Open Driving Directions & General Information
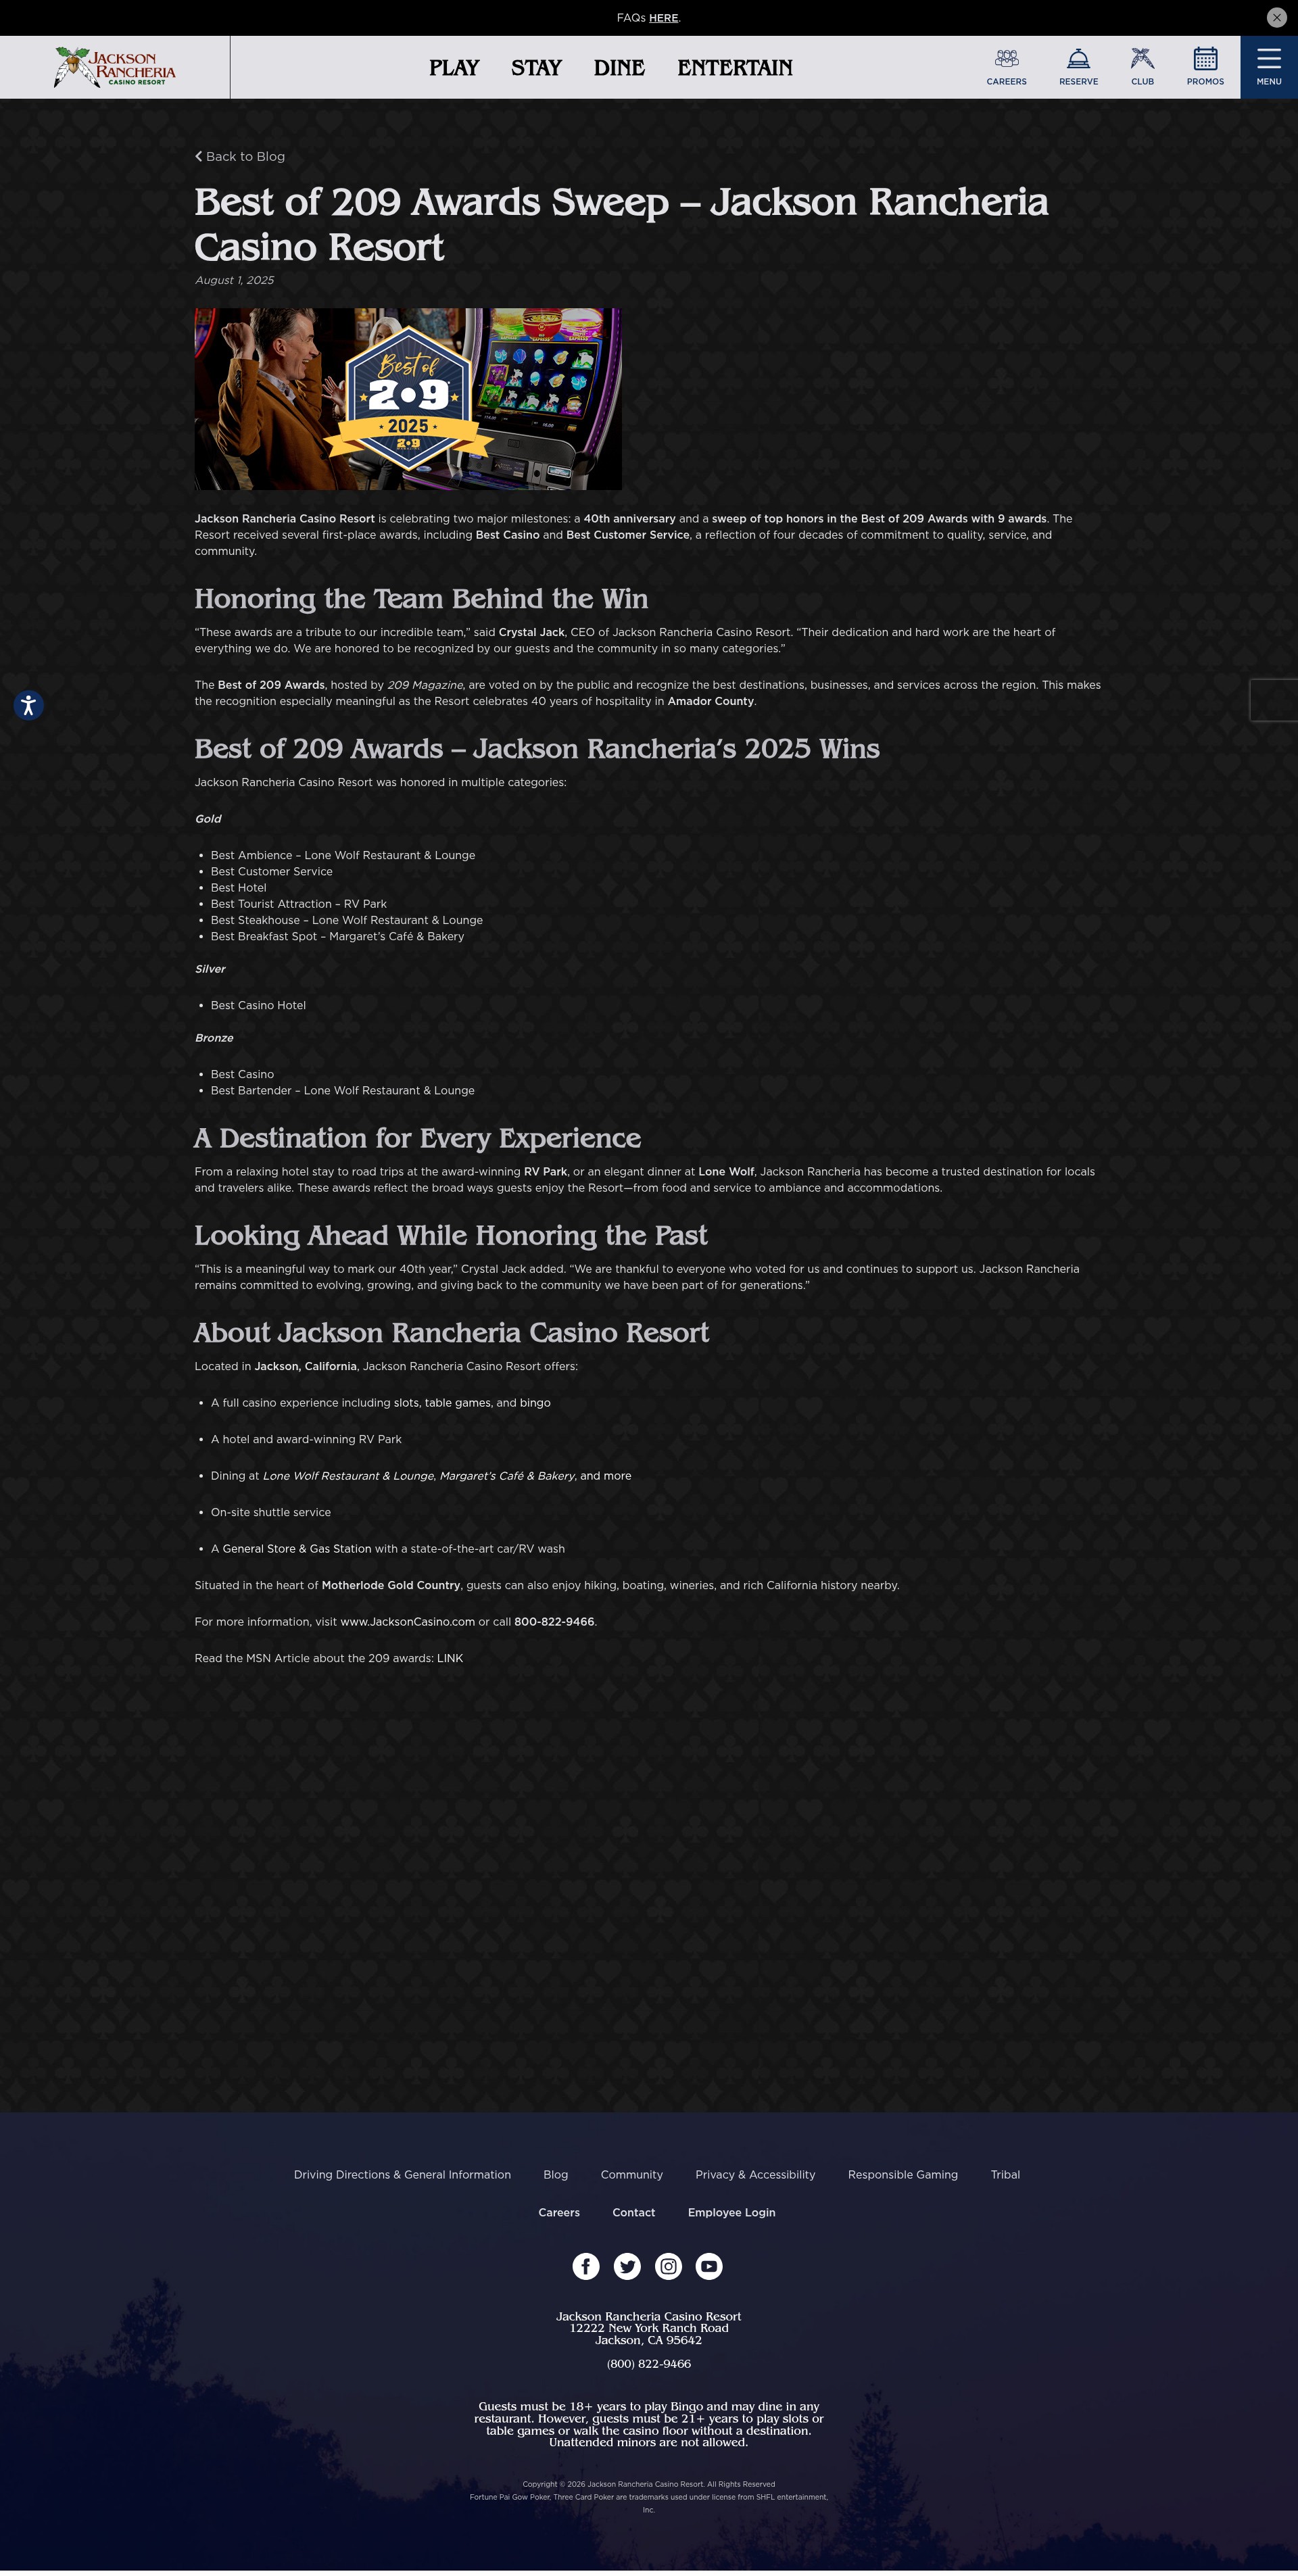The height and width of the screenshot is (2576, 1298). point(402,2174)
